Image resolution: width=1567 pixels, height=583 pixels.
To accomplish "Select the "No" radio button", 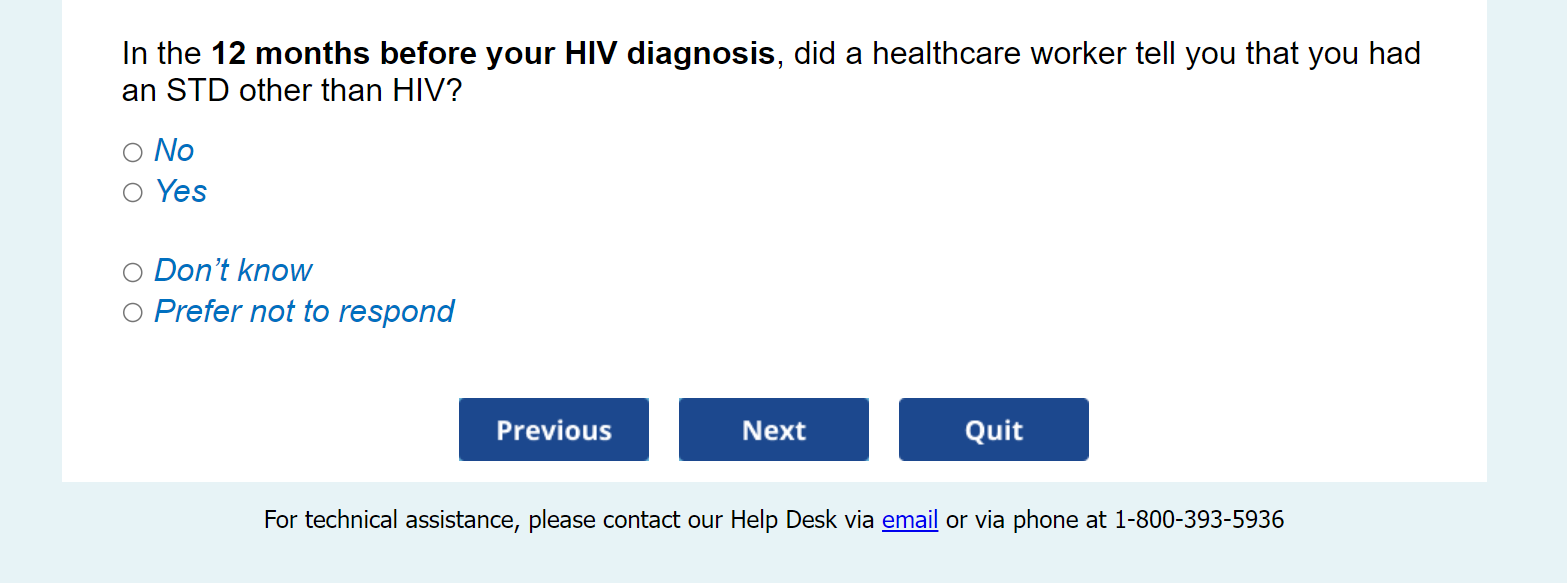I will pyautogui.click(x=133, y=152).
